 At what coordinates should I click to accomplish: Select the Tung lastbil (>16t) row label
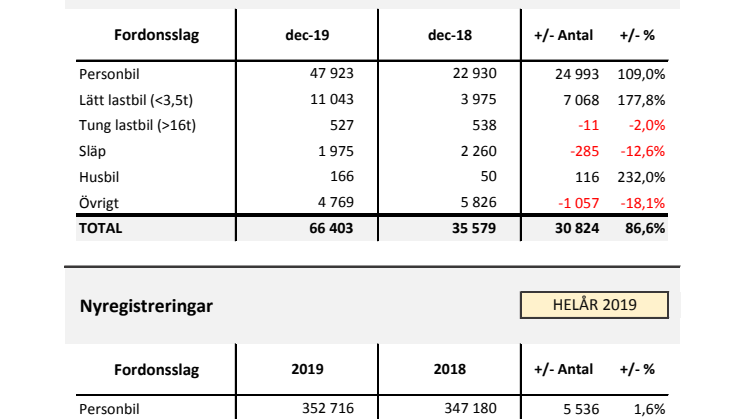[135, 124]
